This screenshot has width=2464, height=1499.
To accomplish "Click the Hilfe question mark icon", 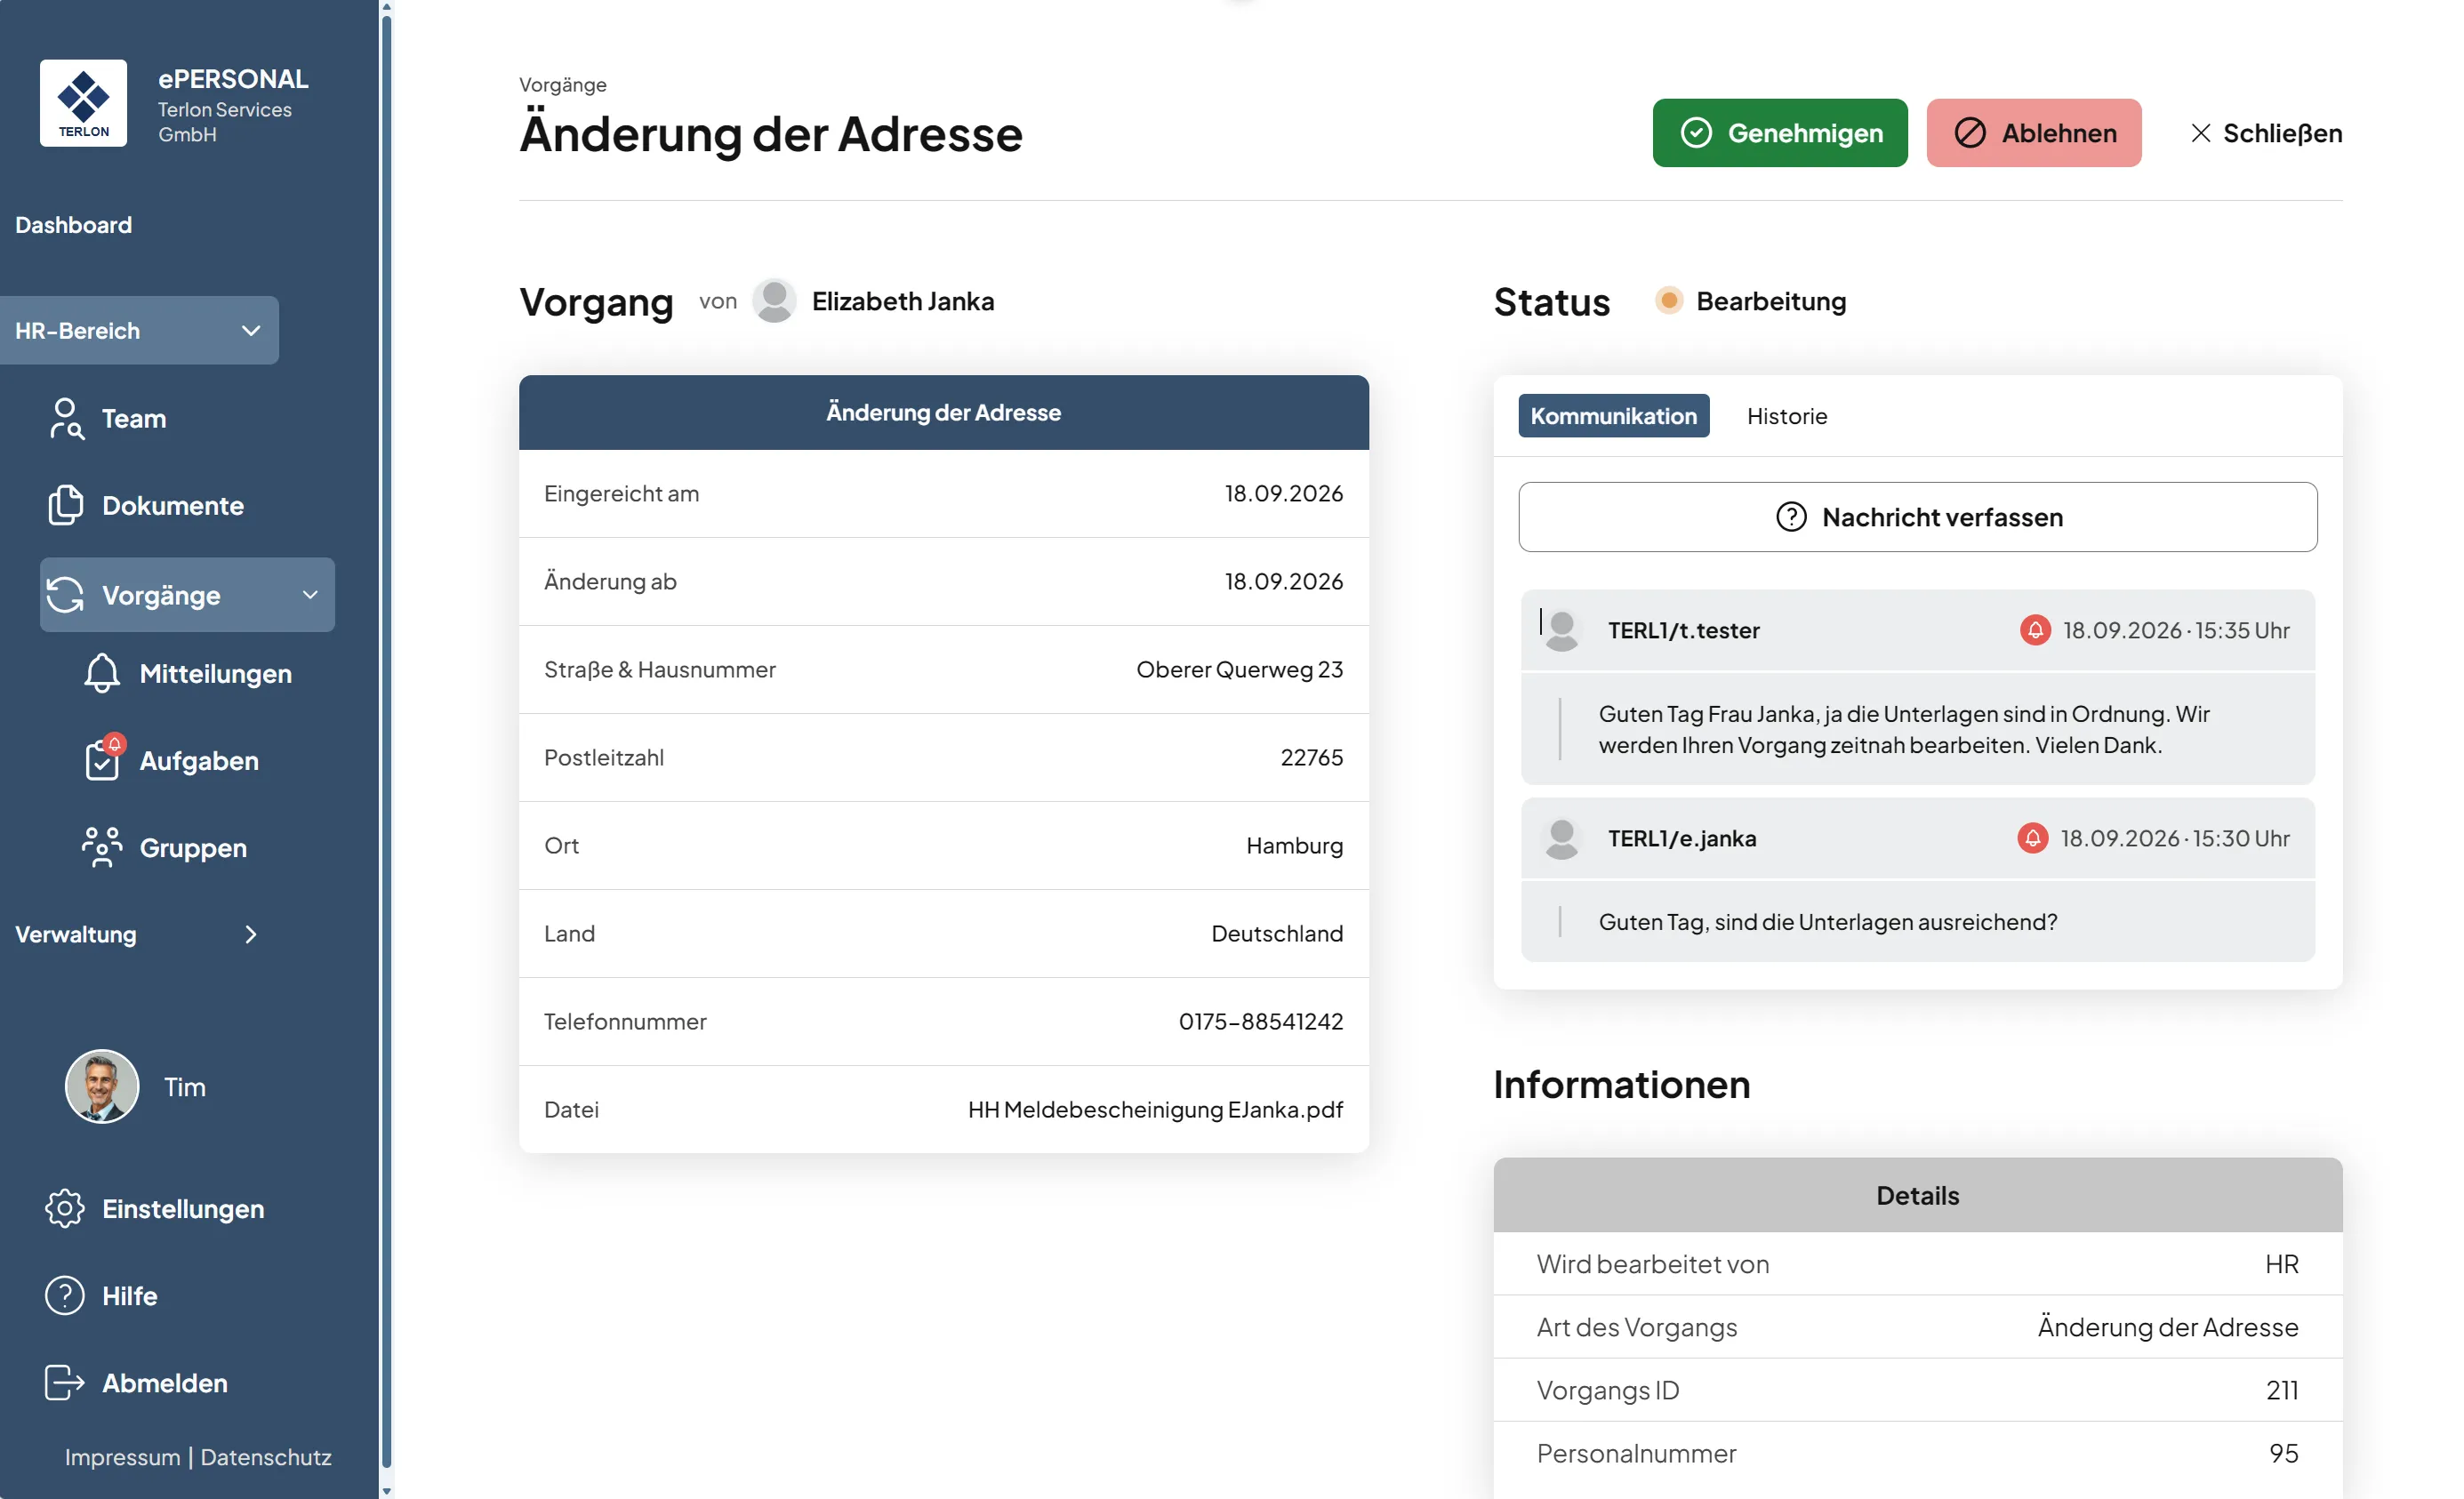I will coord(65,1295).
